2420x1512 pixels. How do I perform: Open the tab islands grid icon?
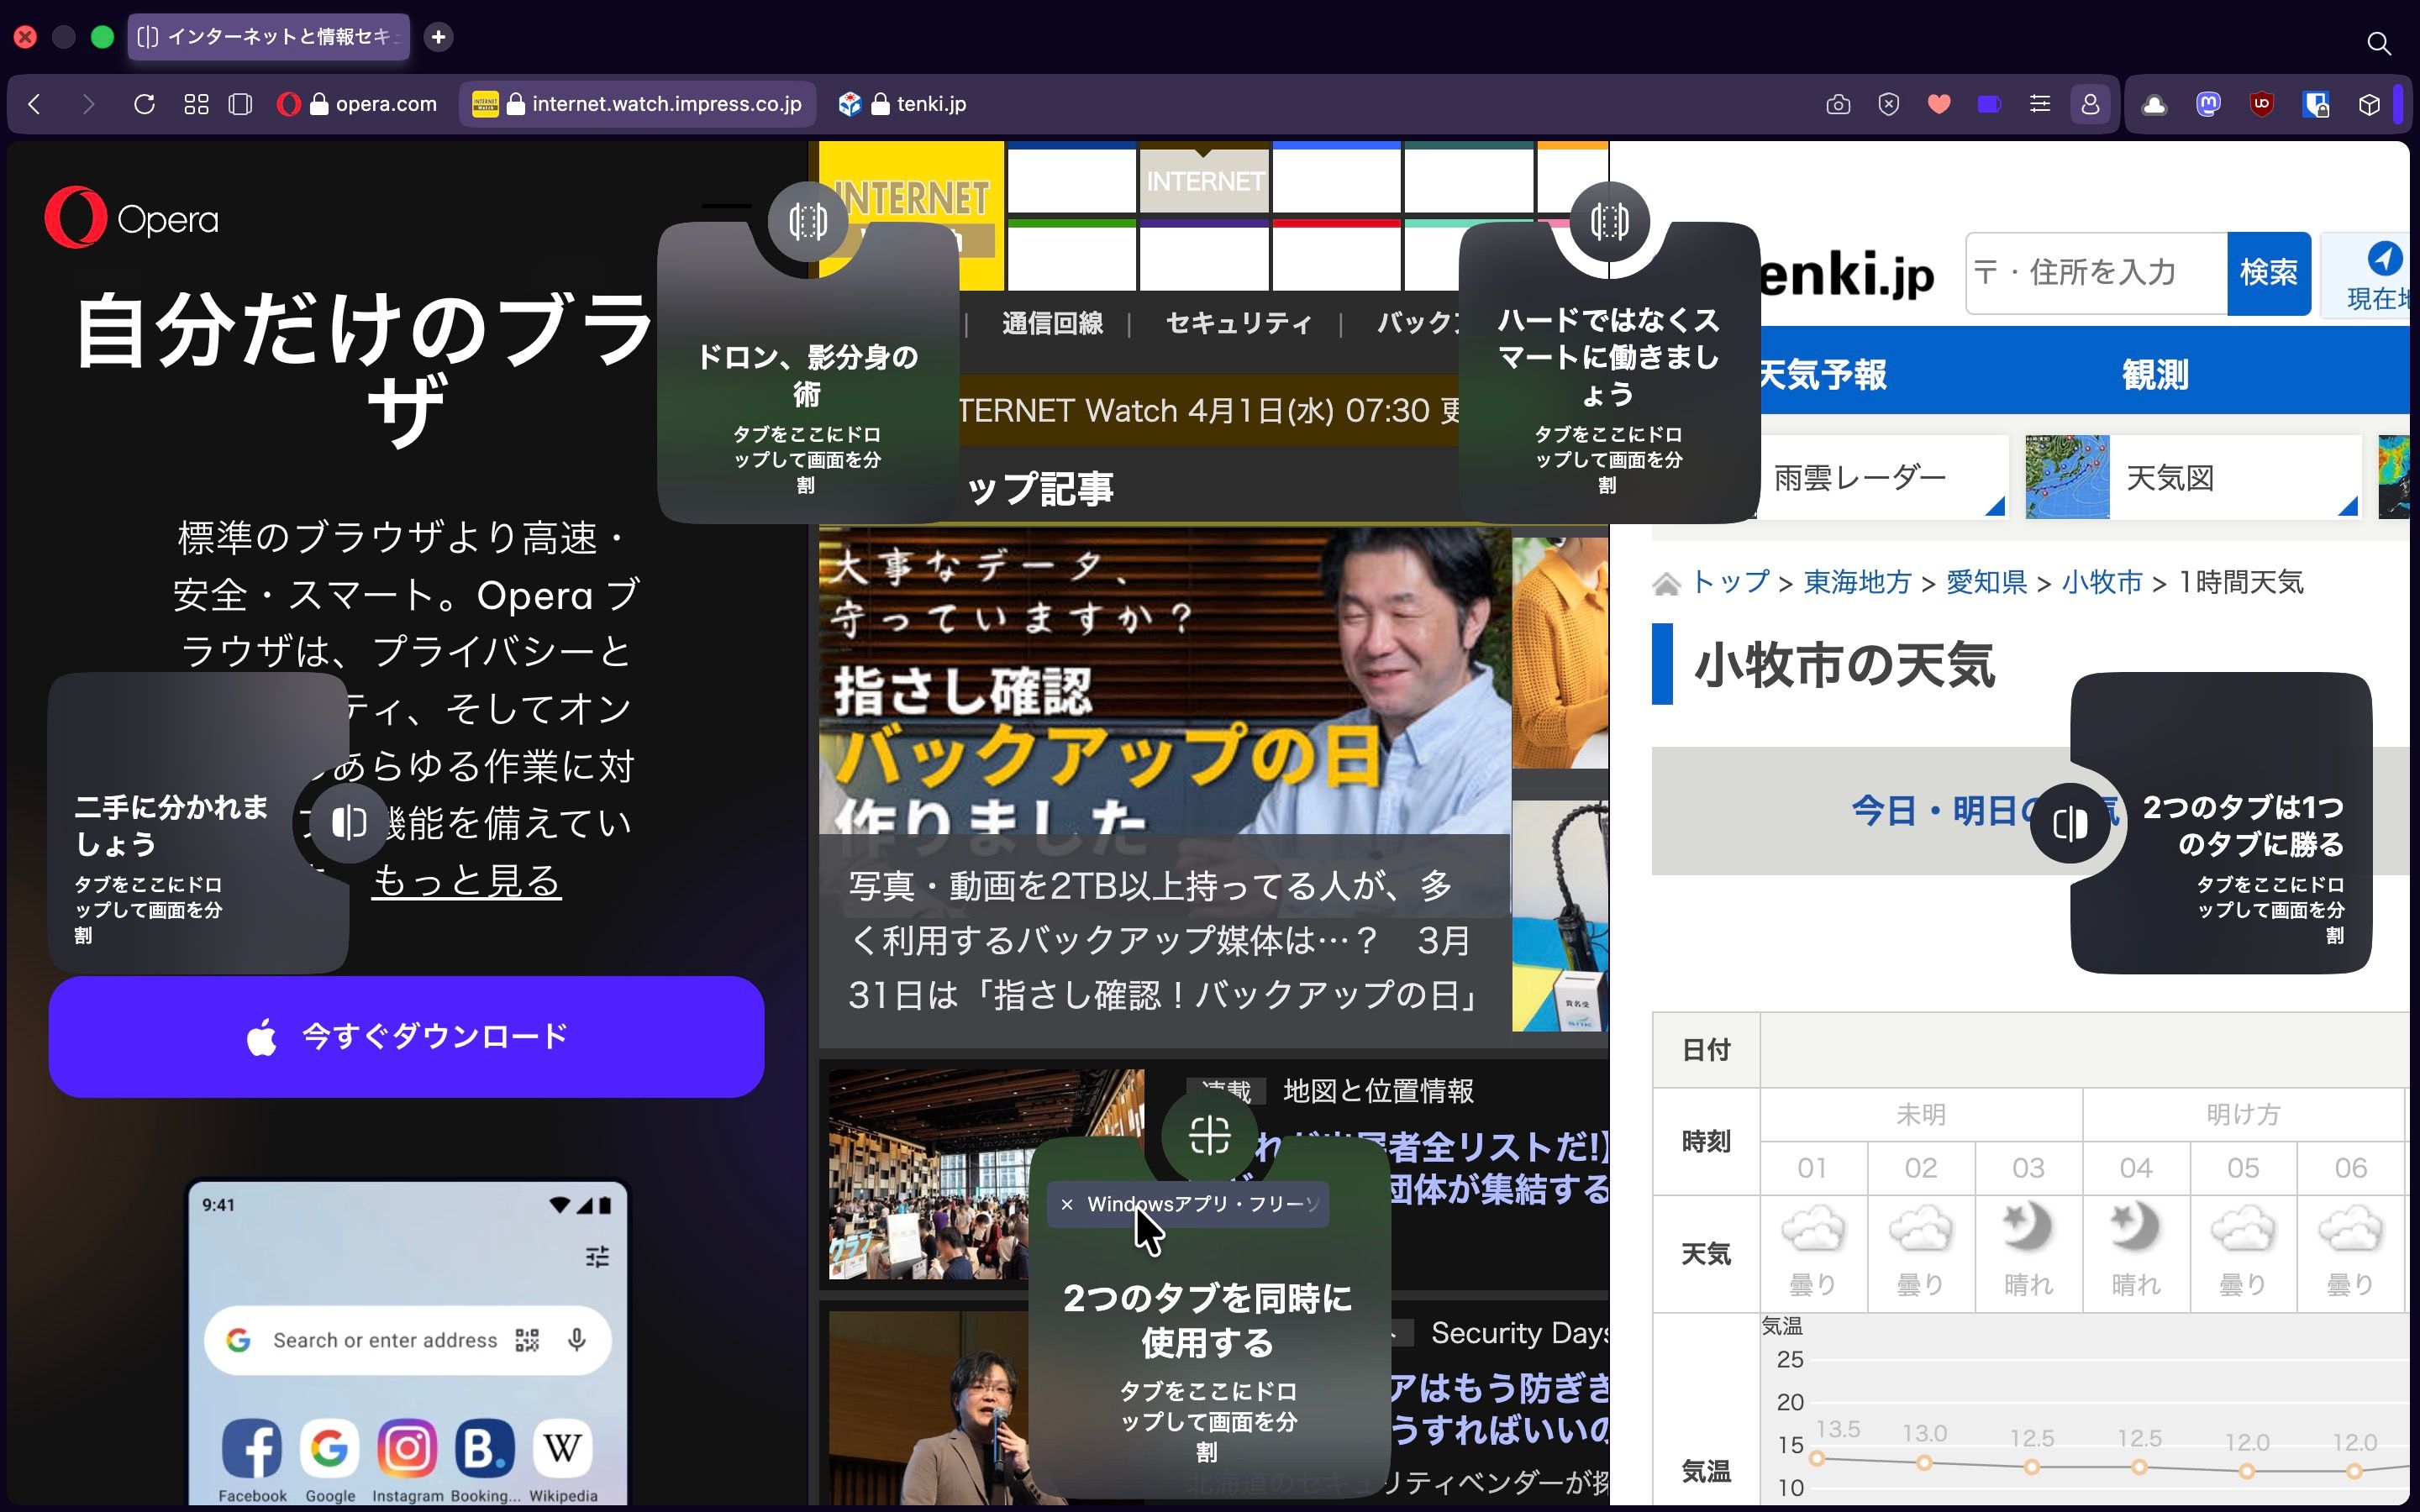pos(196,104)
